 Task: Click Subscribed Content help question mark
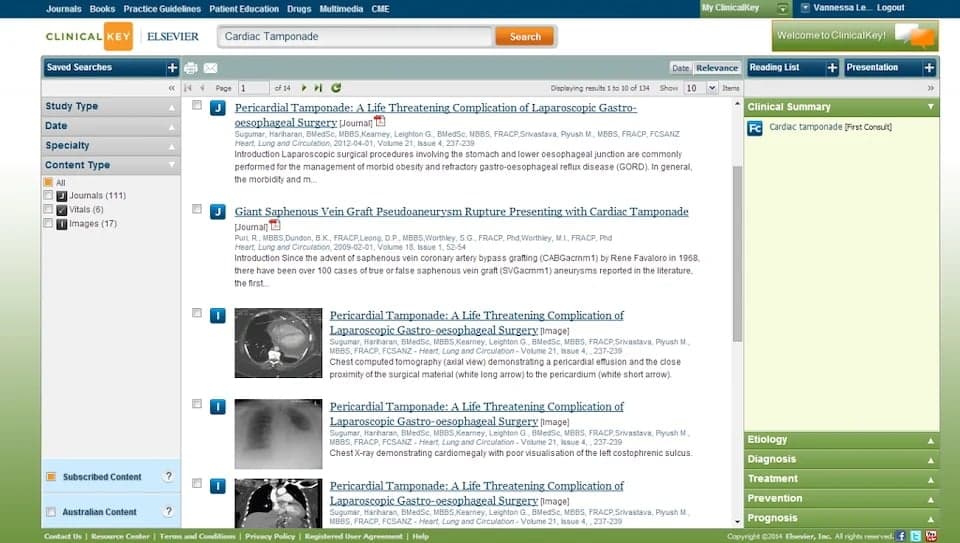168,476
